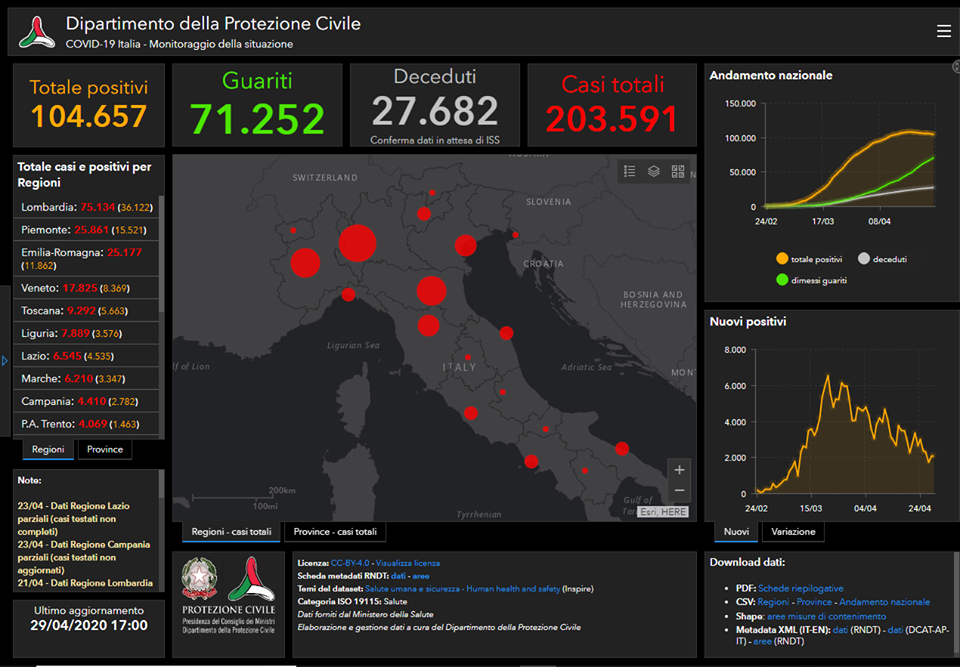Zoom out of the map with minus
This screenshot has height=667, width=960.
point(680,490)
